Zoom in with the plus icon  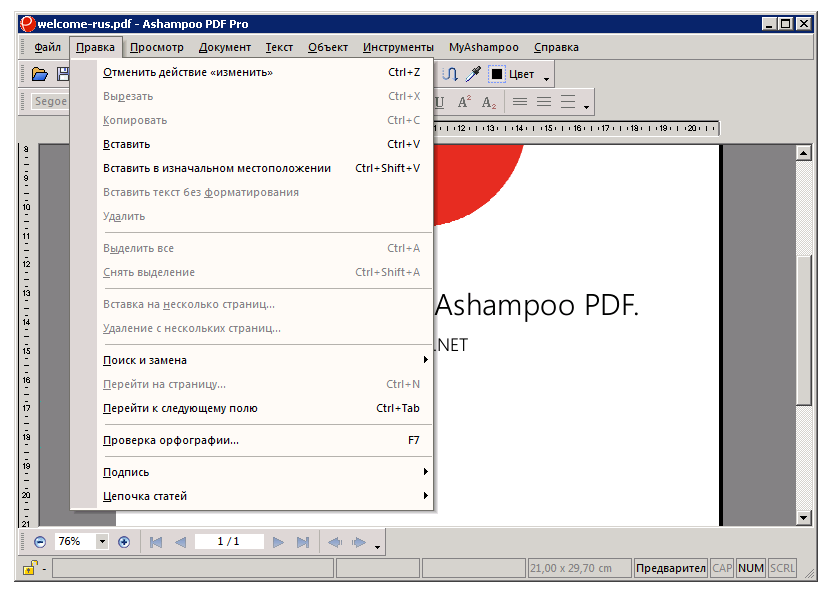point(124,542)
